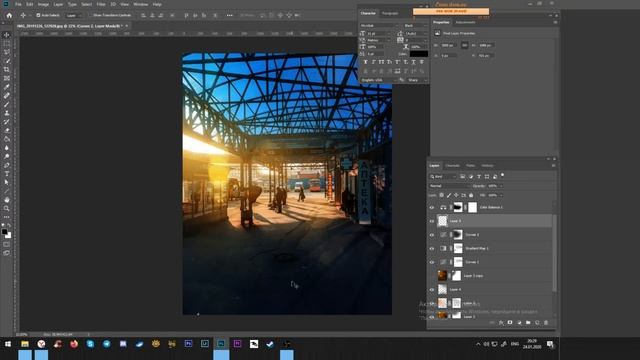Filter layers by pixel layer icon
The width and height of the screenshot is (640, 360).
click(x=462, y=176)
